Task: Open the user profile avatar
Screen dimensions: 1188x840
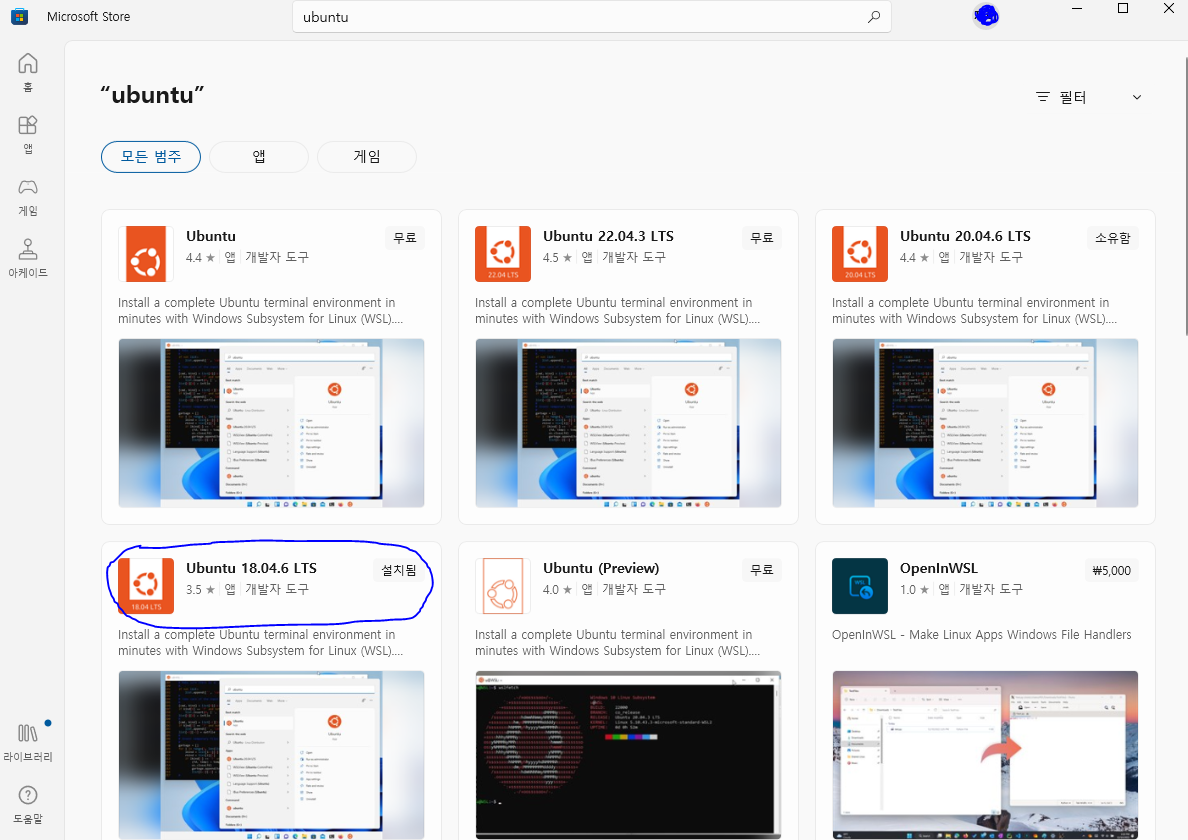Action: coord(986,15)
